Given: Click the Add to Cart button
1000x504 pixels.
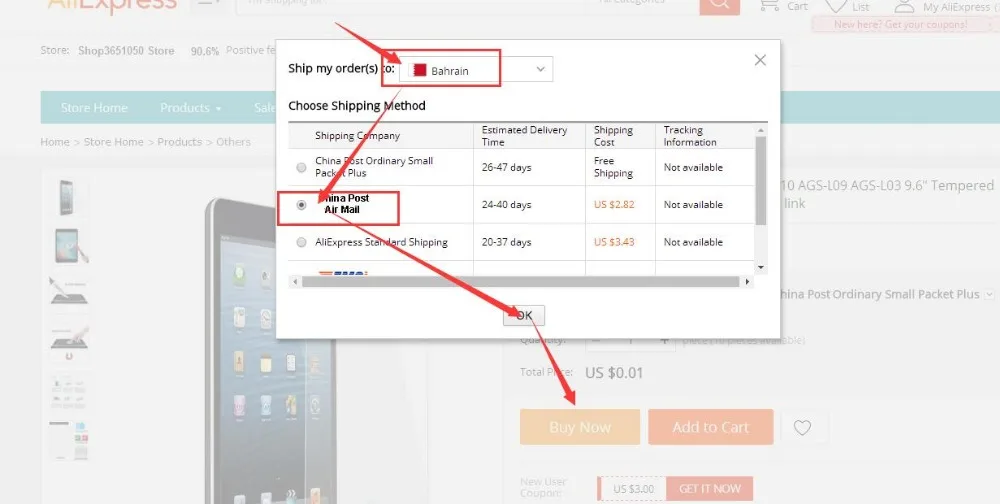Looking at the screenshot, I should click(x=710, y=427).
